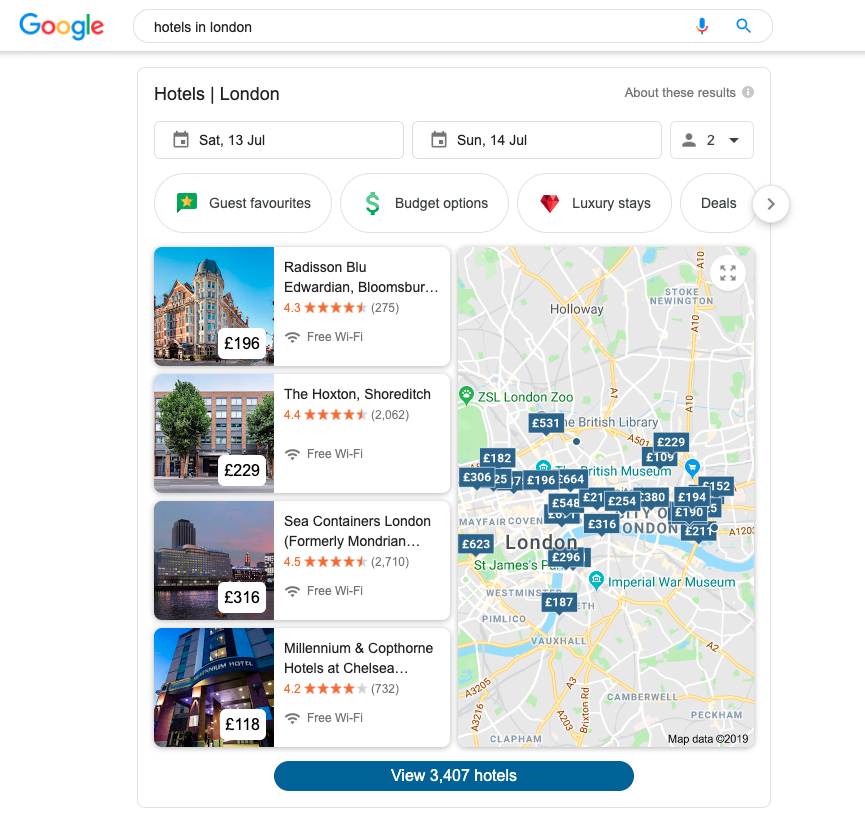Click the View 3,407 hotels button
The image size is (865, 817).
click(453, 776)
